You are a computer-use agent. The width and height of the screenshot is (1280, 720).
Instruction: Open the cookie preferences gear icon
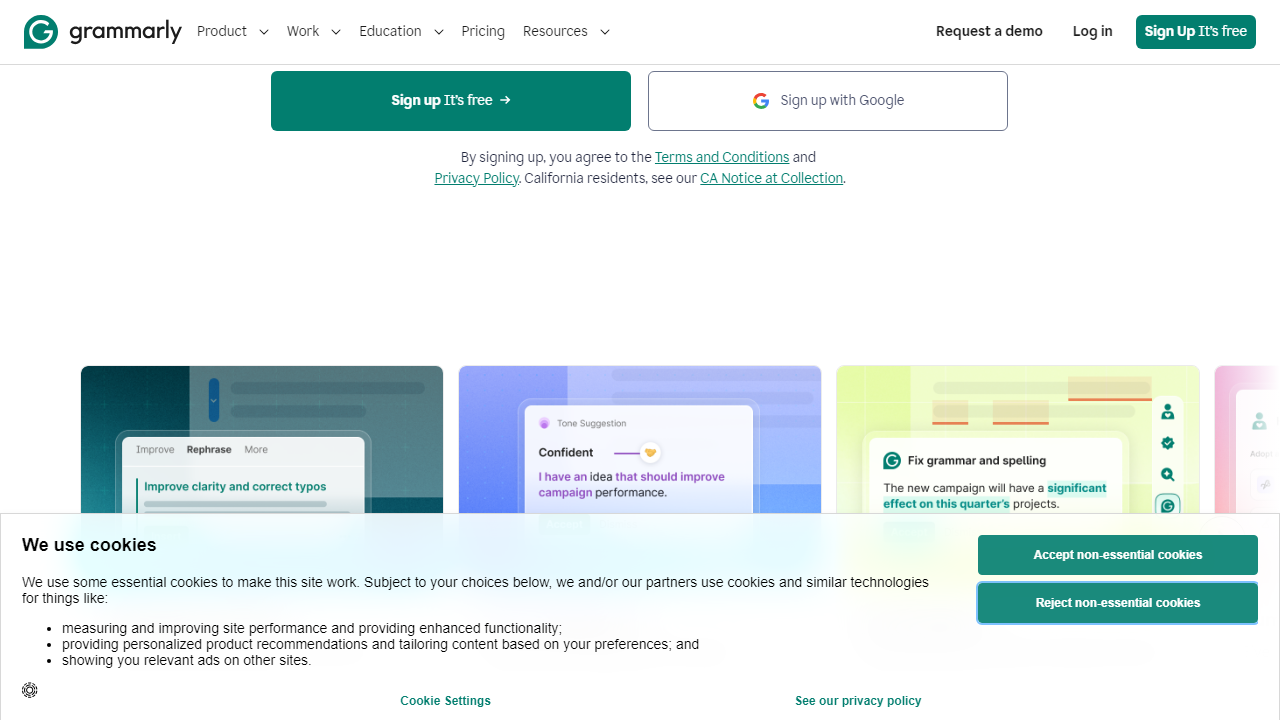[30, 690]
